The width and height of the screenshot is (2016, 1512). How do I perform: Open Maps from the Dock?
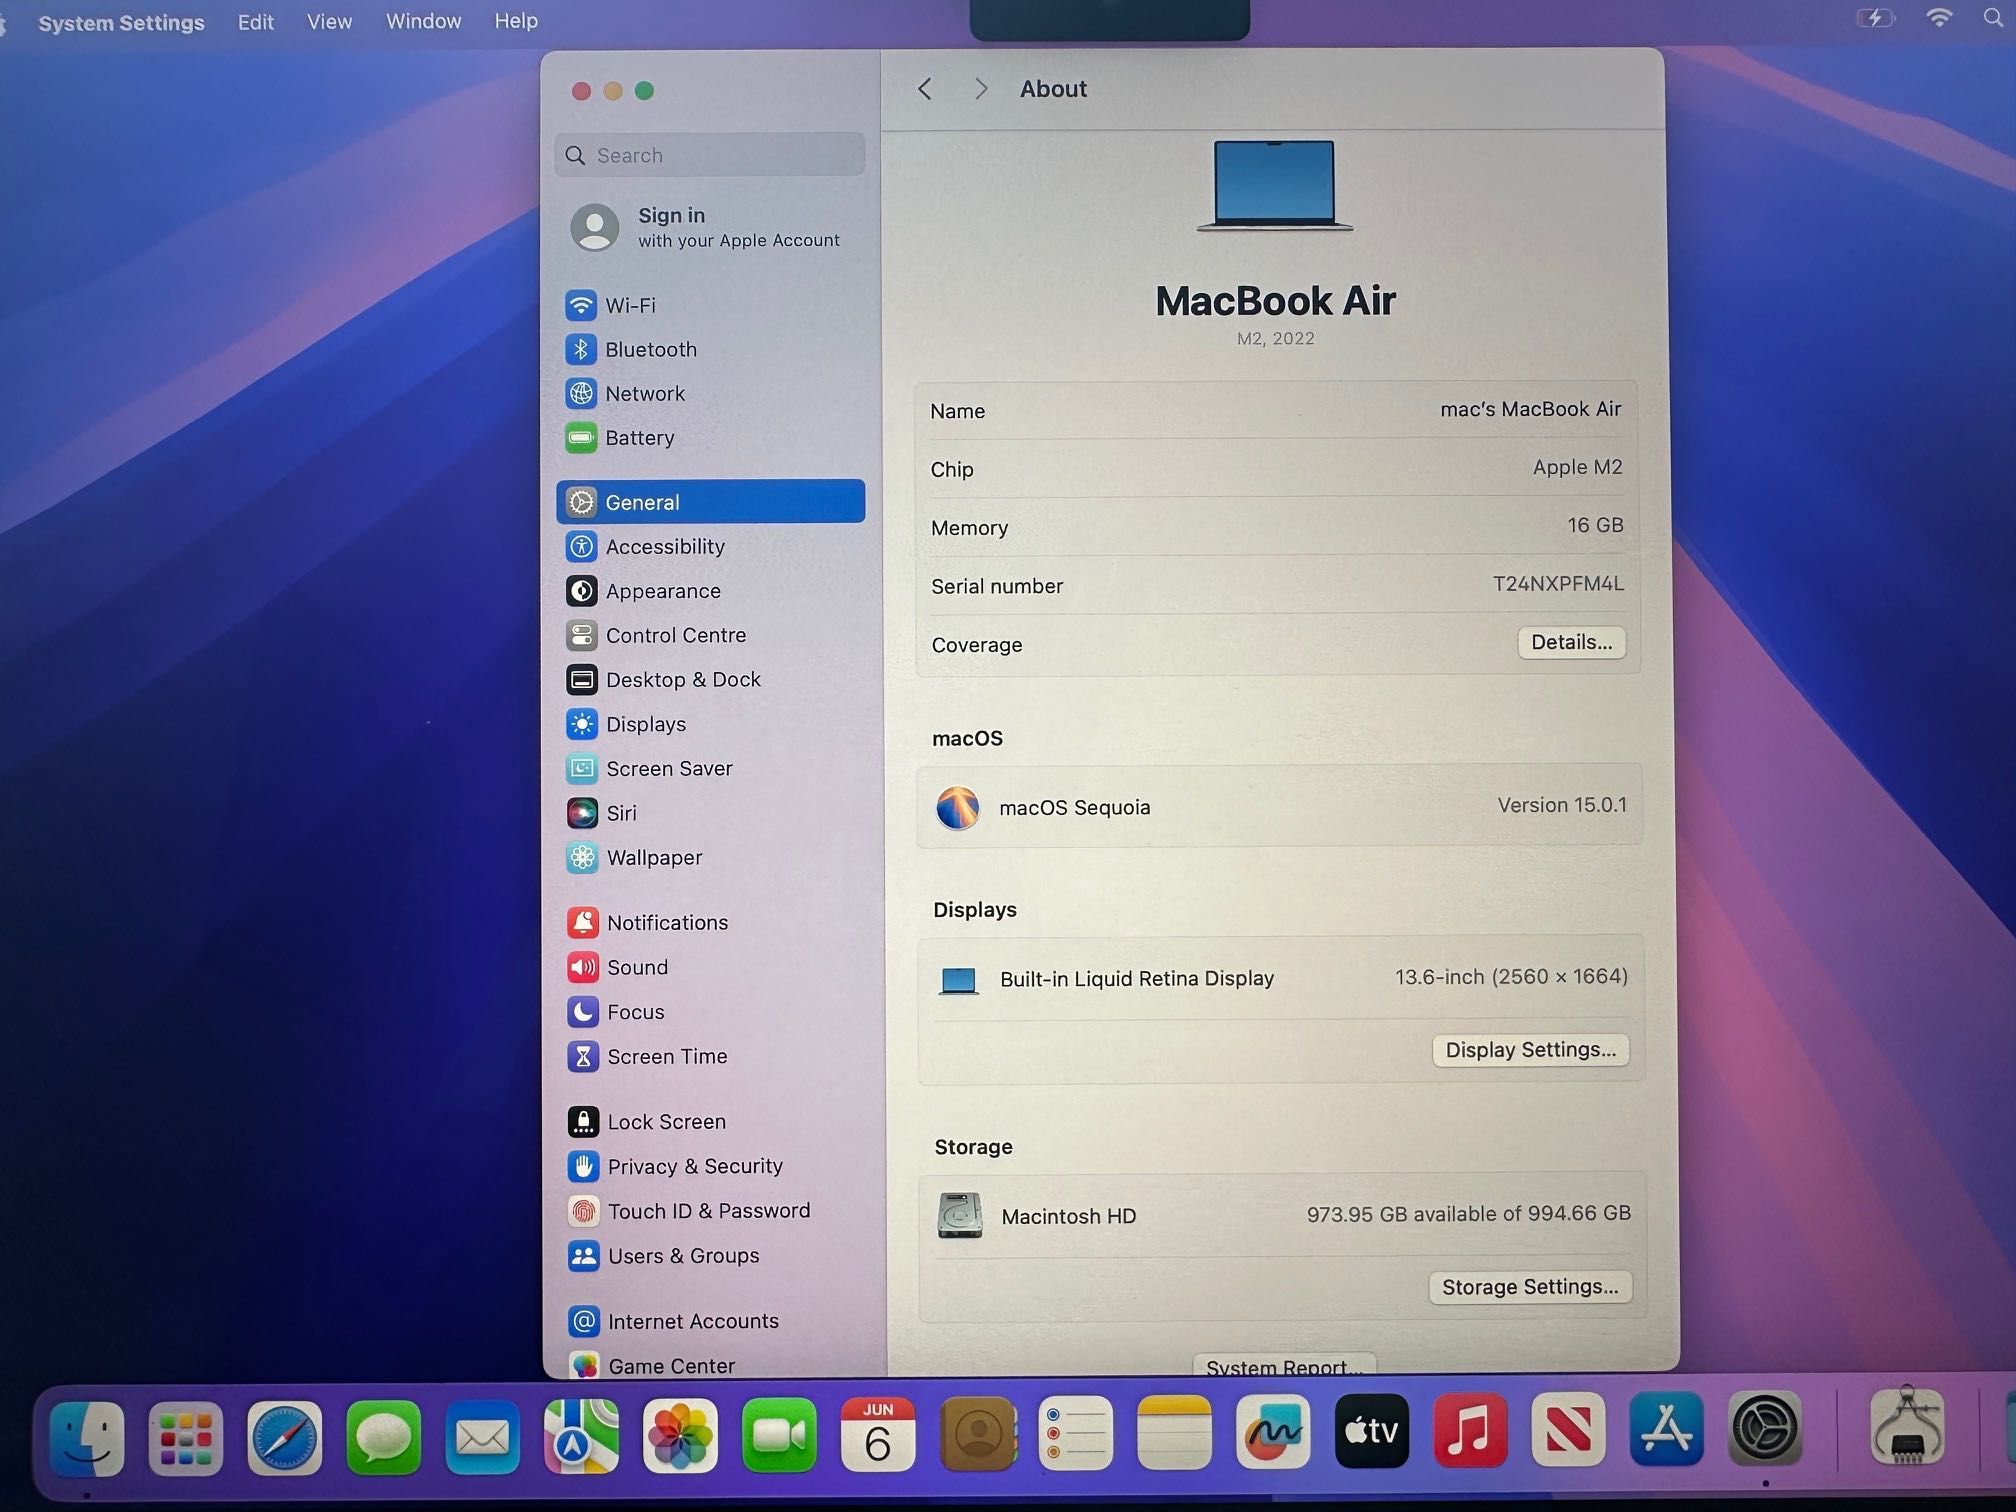click(581, 1436)
